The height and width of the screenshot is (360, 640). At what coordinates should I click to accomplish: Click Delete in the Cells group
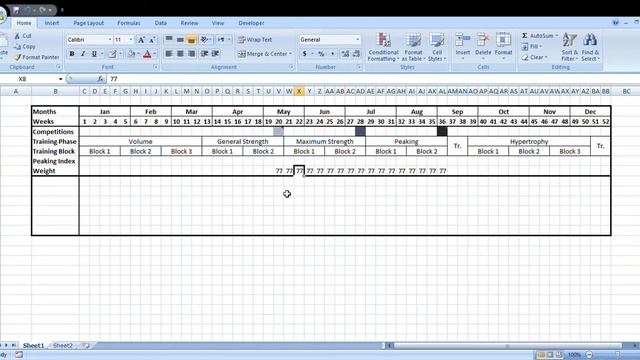tap(483, 46)
